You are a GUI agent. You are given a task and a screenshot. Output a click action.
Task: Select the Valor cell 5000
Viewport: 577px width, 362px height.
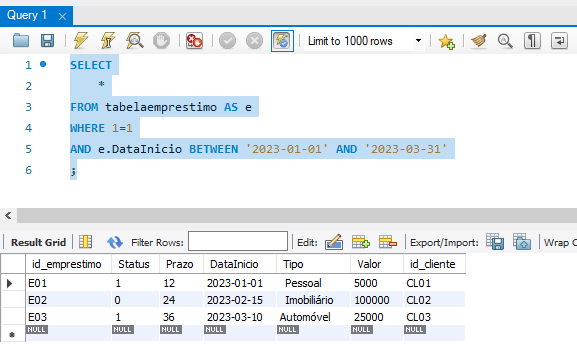(377, 283)
